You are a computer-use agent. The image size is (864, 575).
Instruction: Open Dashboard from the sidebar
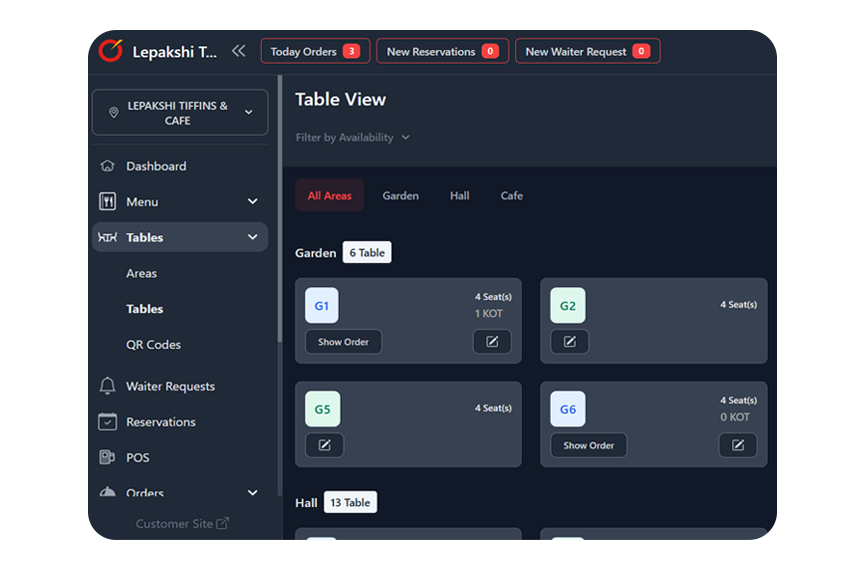coord(156,166)
